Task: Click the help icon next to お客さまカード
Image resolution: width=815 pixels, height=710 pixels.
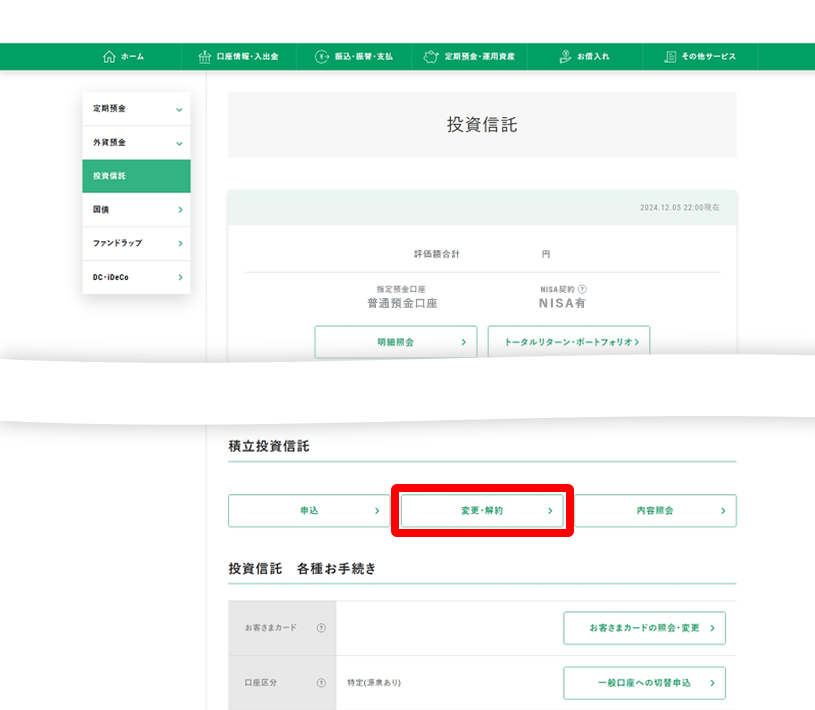Action: (321, 628)
